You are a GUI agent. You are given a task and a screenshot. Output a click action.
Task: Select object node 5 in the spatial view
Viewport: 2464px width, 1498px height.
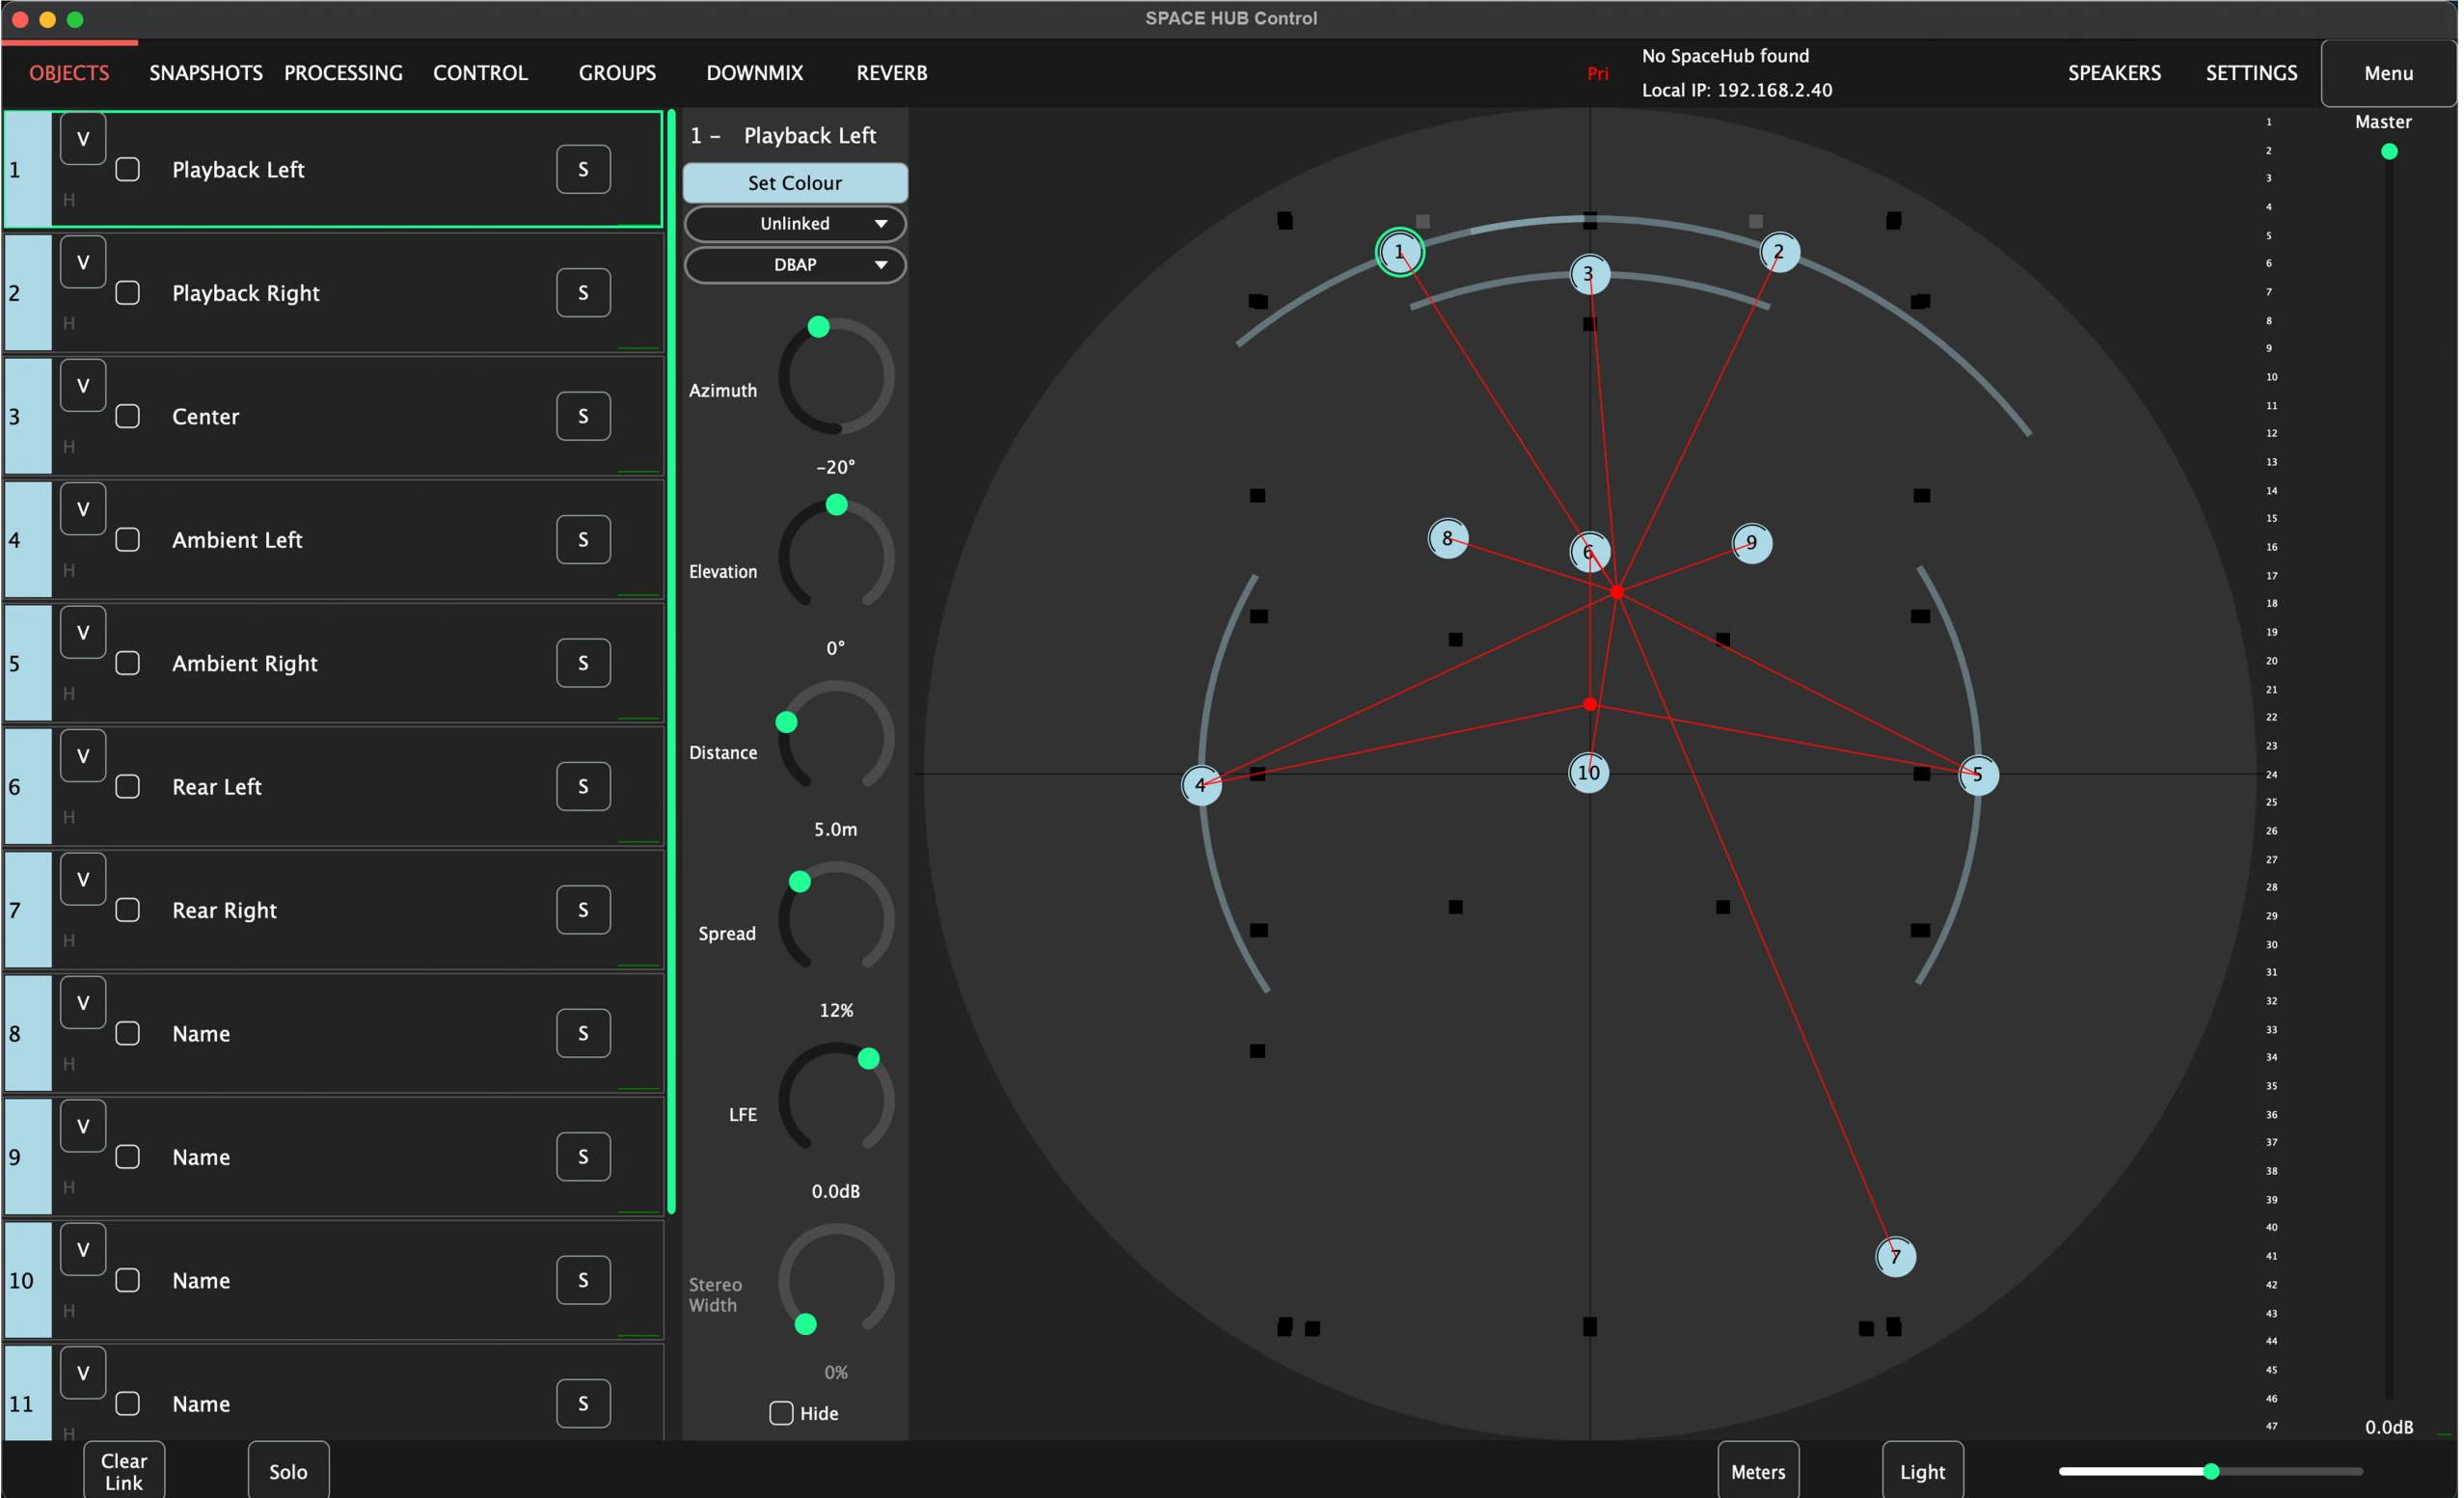[1978, 774]
